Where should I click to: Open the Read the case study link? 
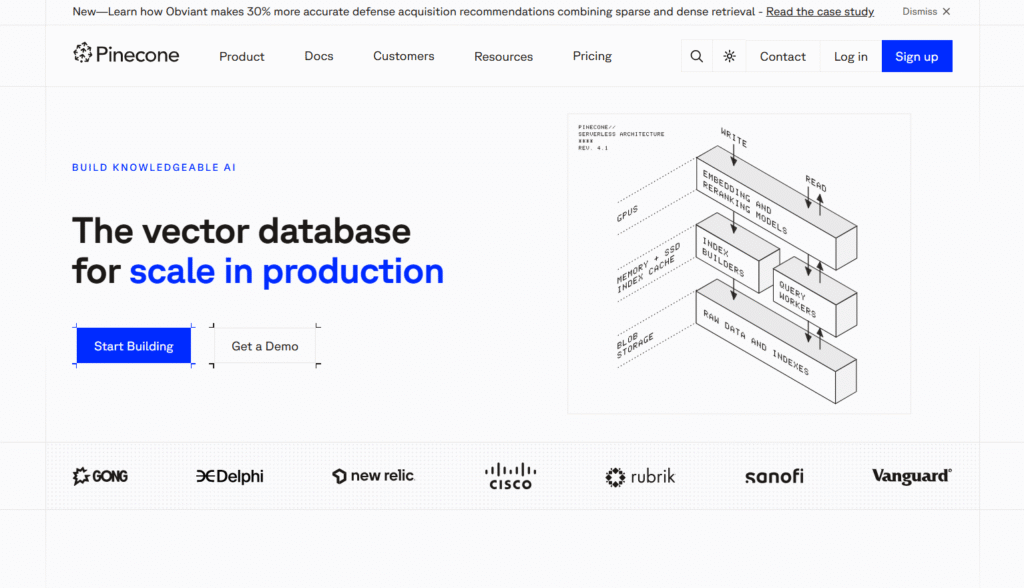(x=820, y=12)
